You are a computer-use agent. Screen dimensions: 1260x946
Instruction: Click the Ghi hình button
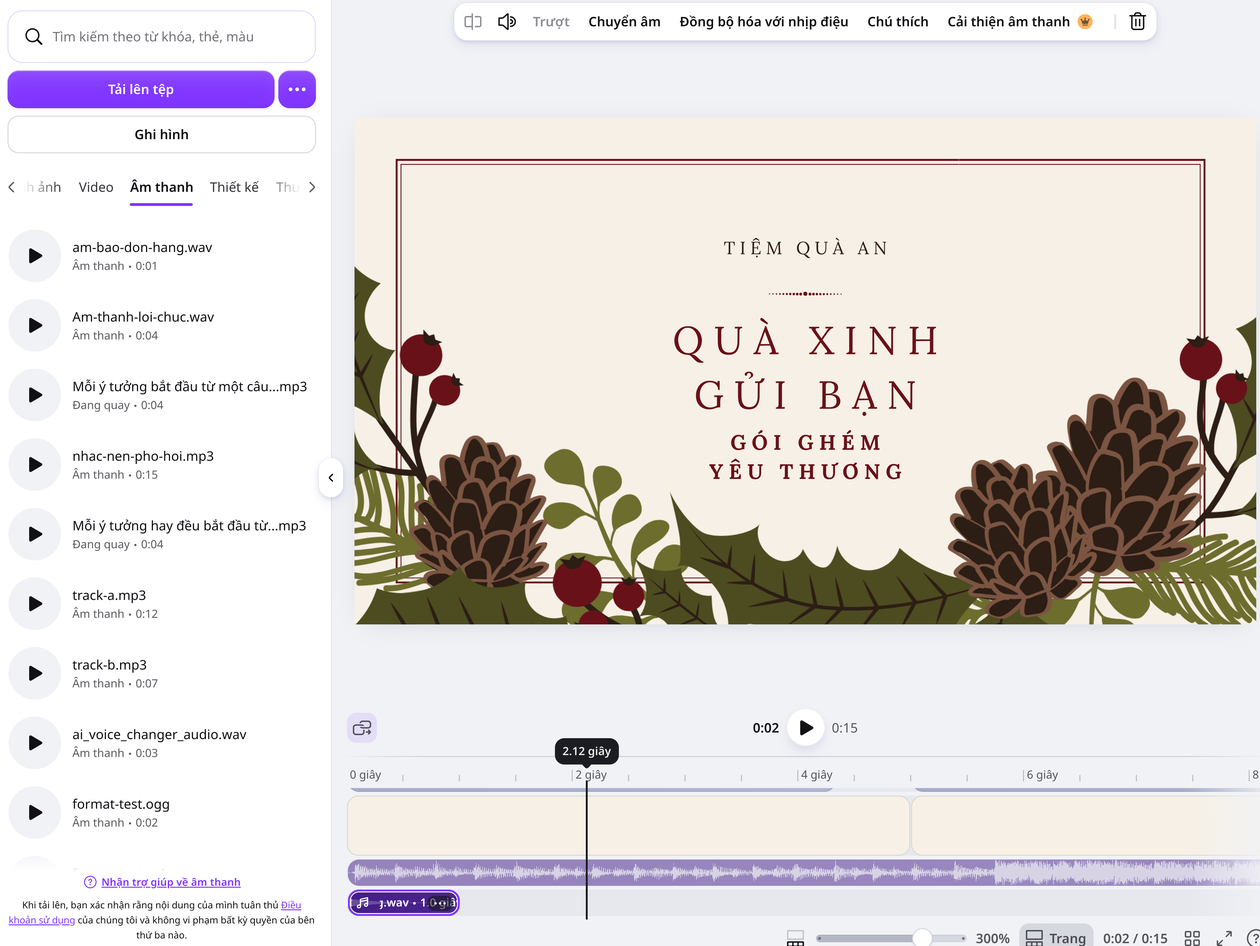[161, 134]
